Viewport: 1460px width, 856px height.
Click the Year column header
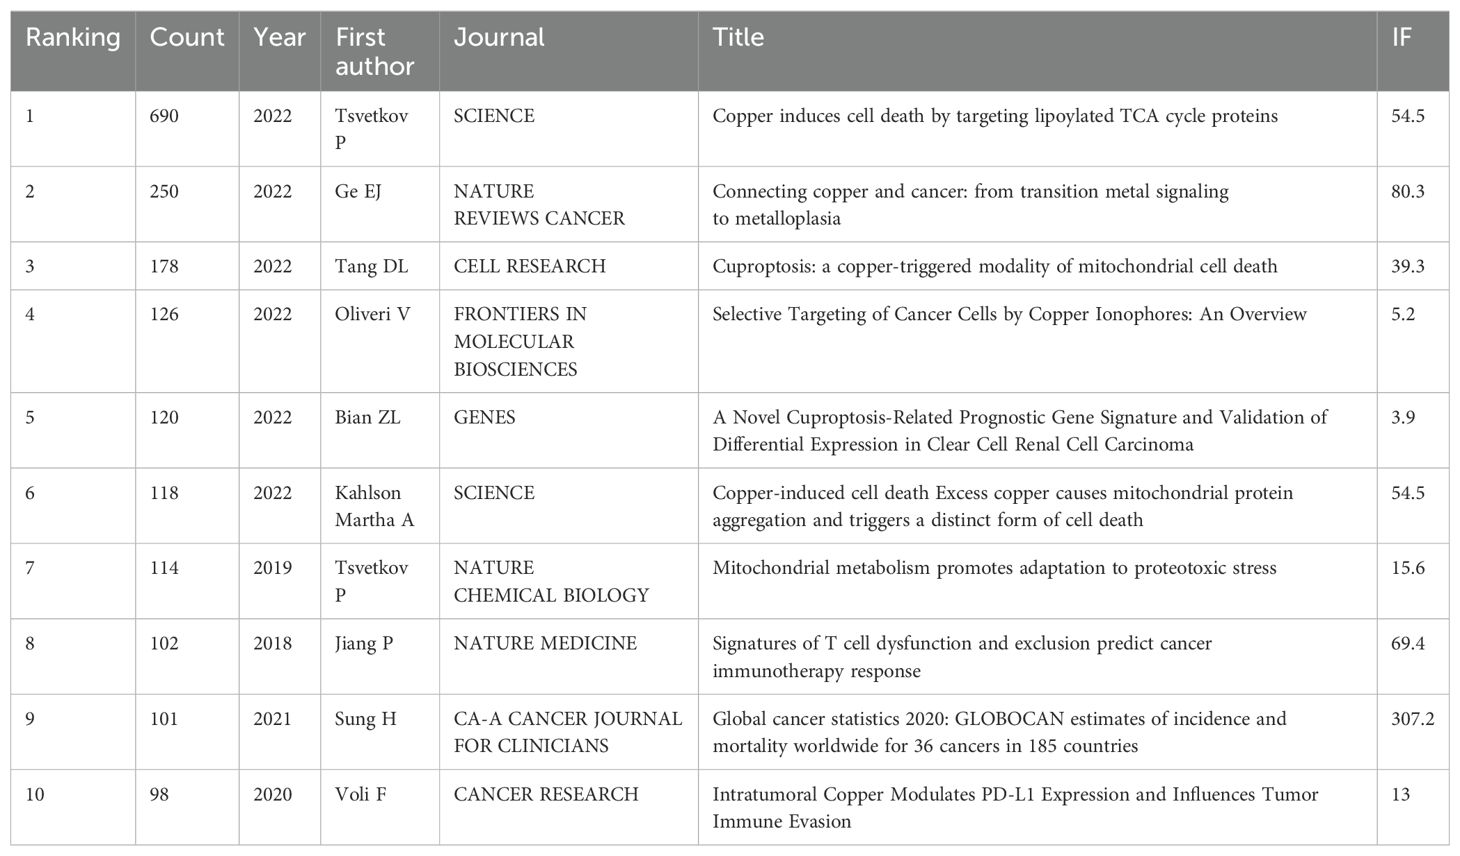(279, 38)
